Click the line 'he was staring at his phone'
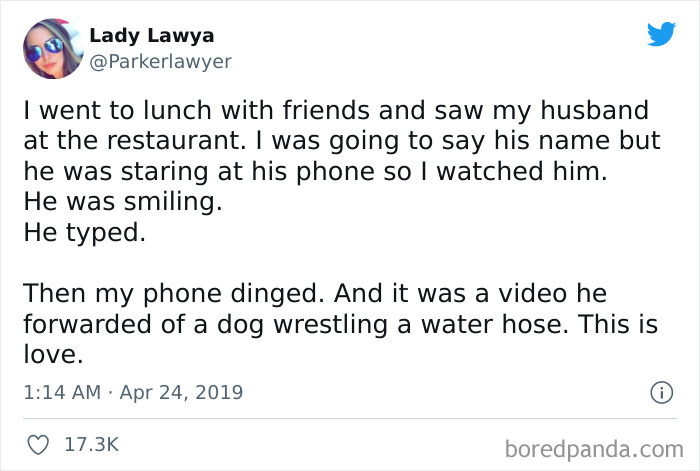 tap(315, 170)
